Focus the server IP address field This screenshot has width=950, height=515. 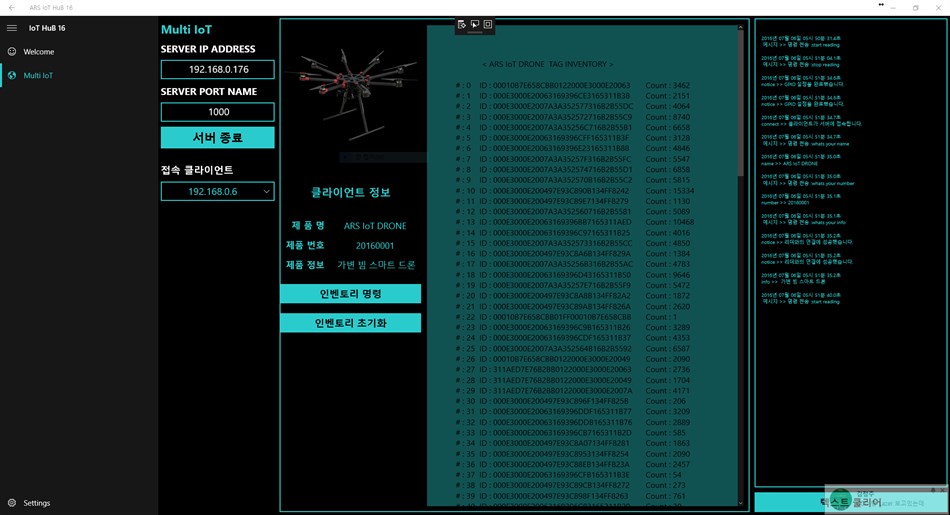218,70
